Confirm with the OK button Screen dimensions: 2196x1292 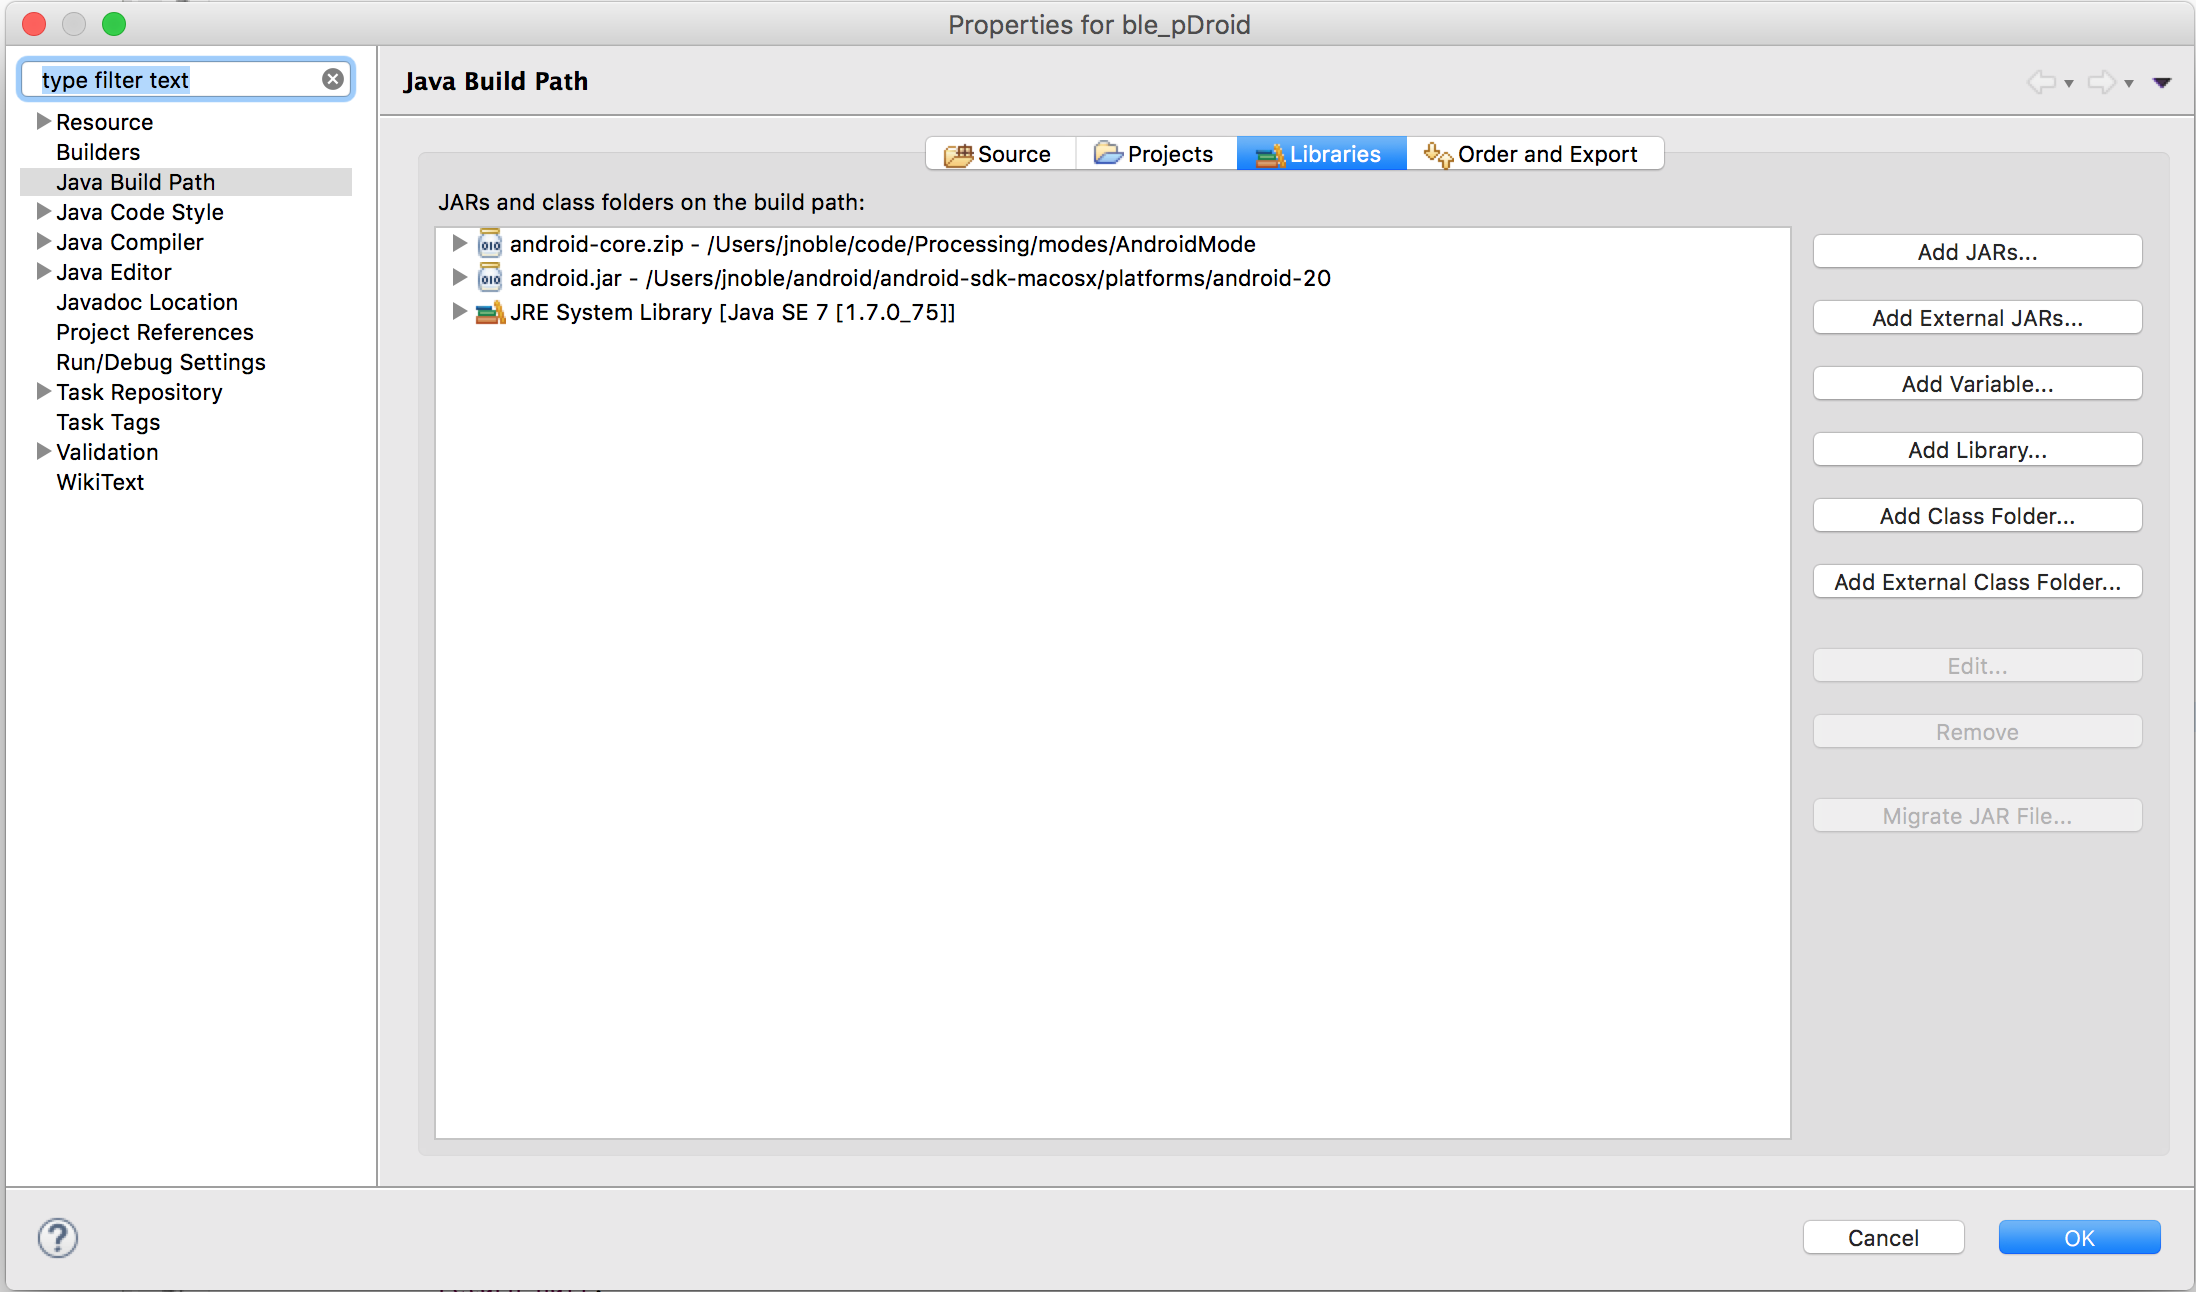coord(2079,1238)
